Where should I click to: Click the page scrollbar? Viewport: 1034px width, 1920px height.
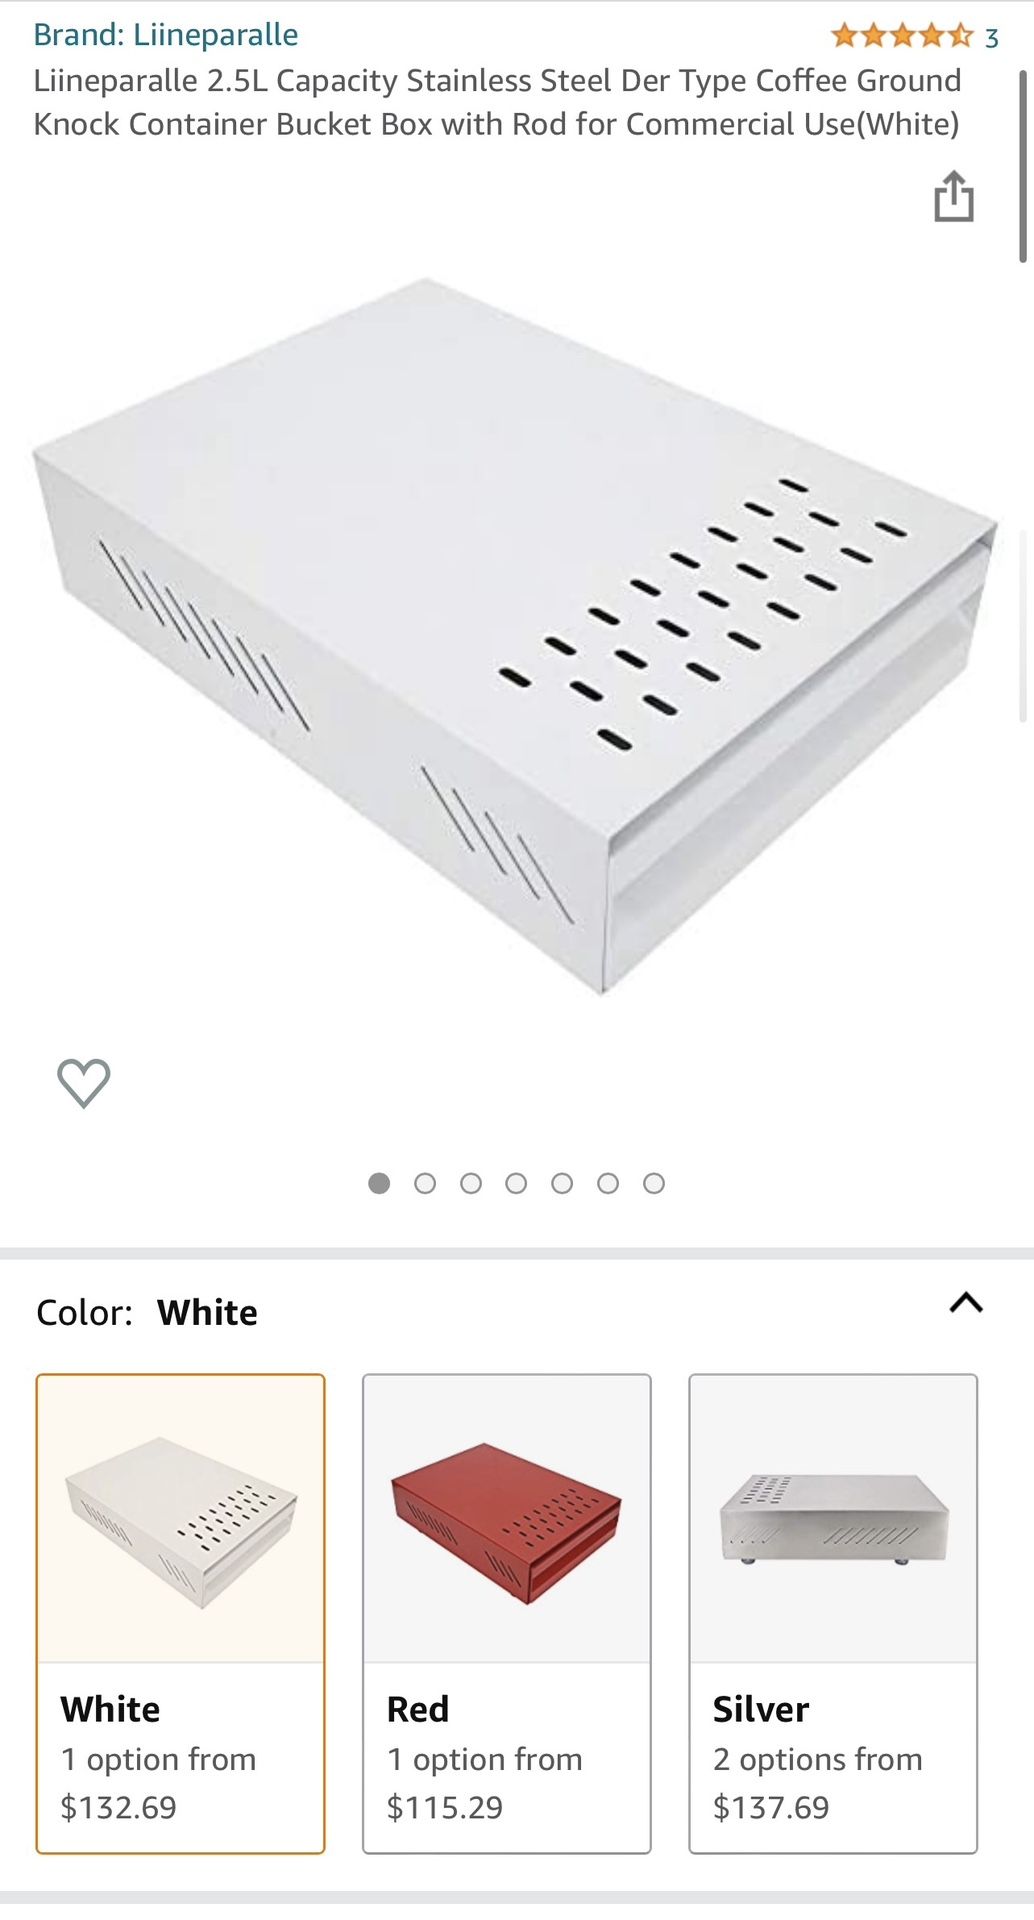click(x=1023, y=166)
